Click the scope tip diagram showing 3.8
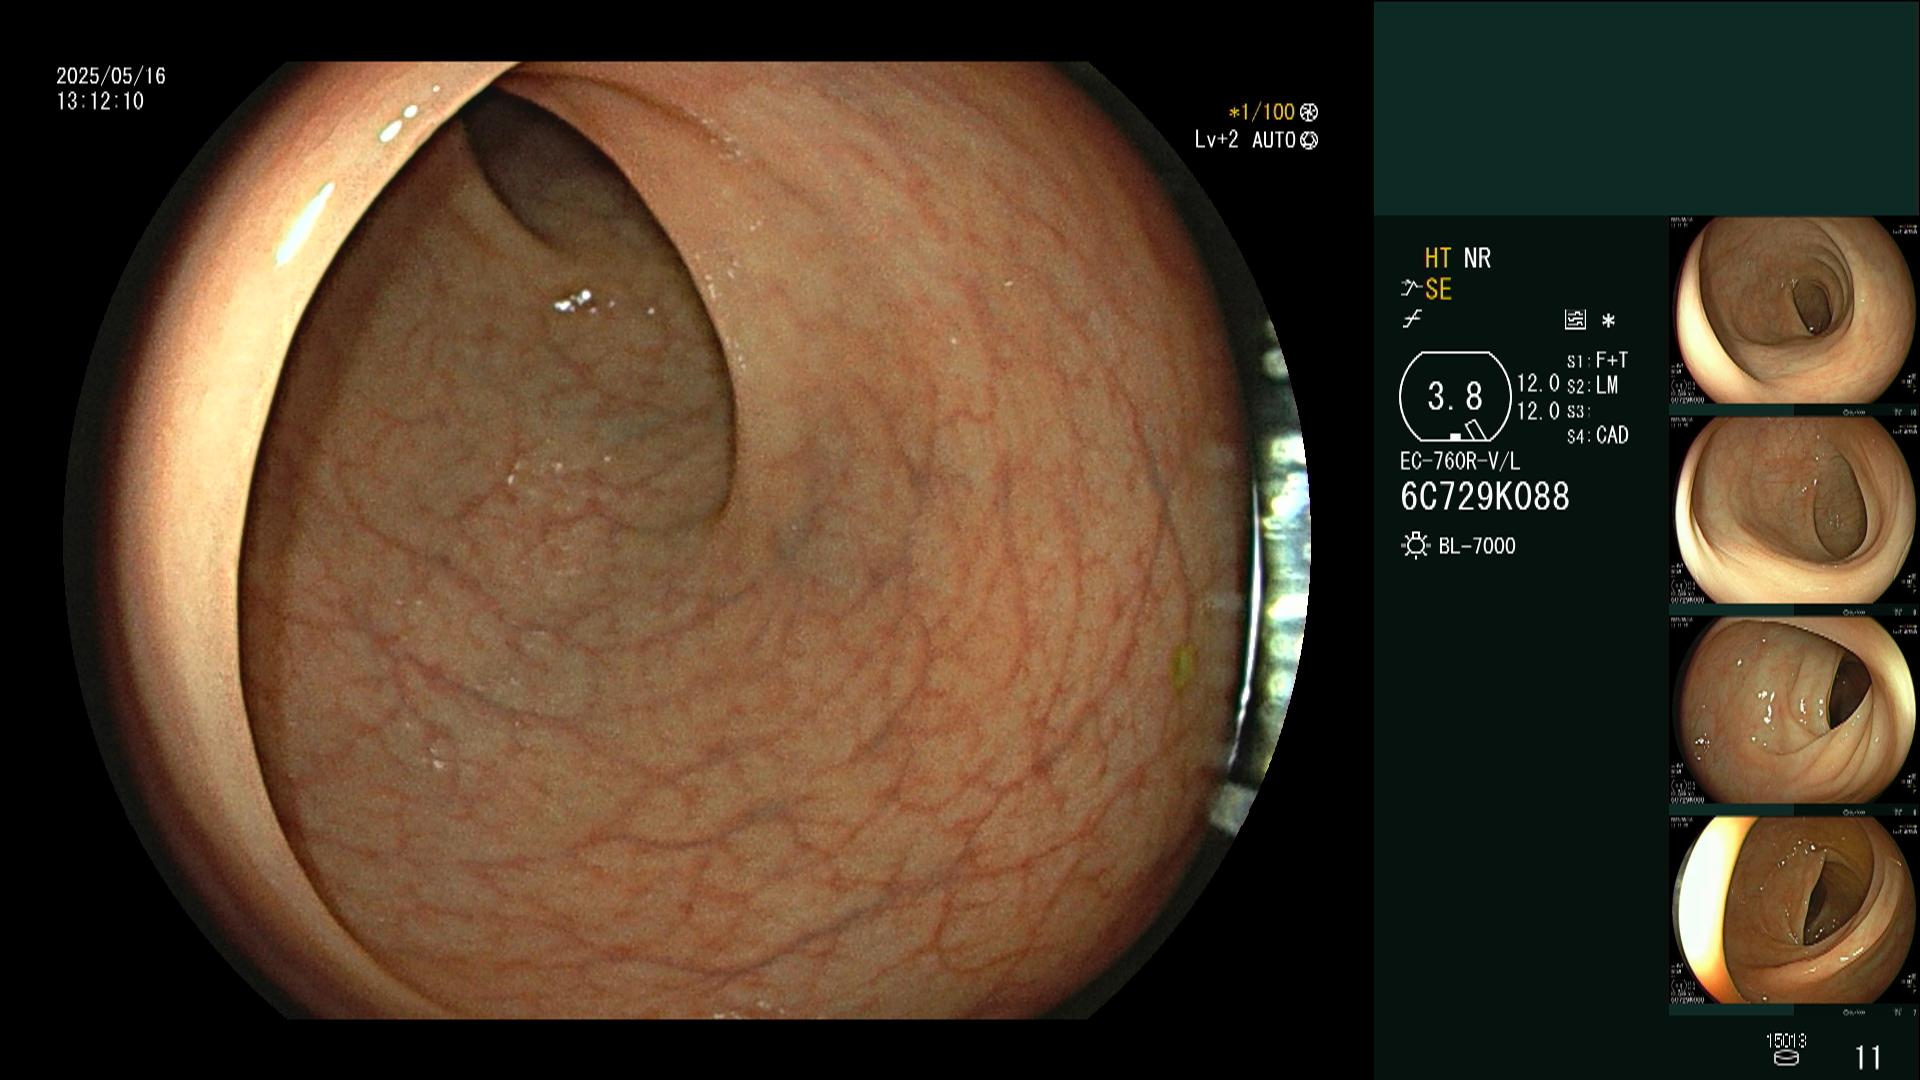Screen dimensions: 1920x1080 click(1454, 397)
